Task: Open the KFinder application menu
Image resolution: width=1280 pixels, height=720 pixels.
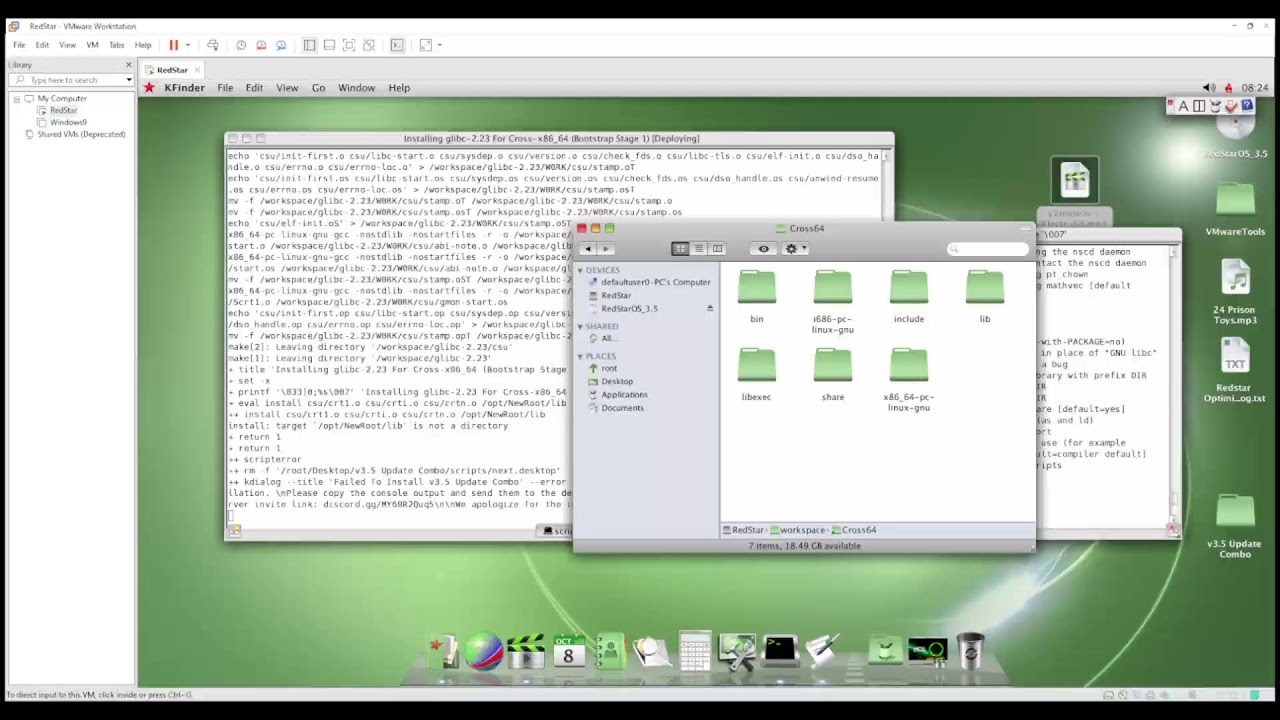Action: [184, 88]
